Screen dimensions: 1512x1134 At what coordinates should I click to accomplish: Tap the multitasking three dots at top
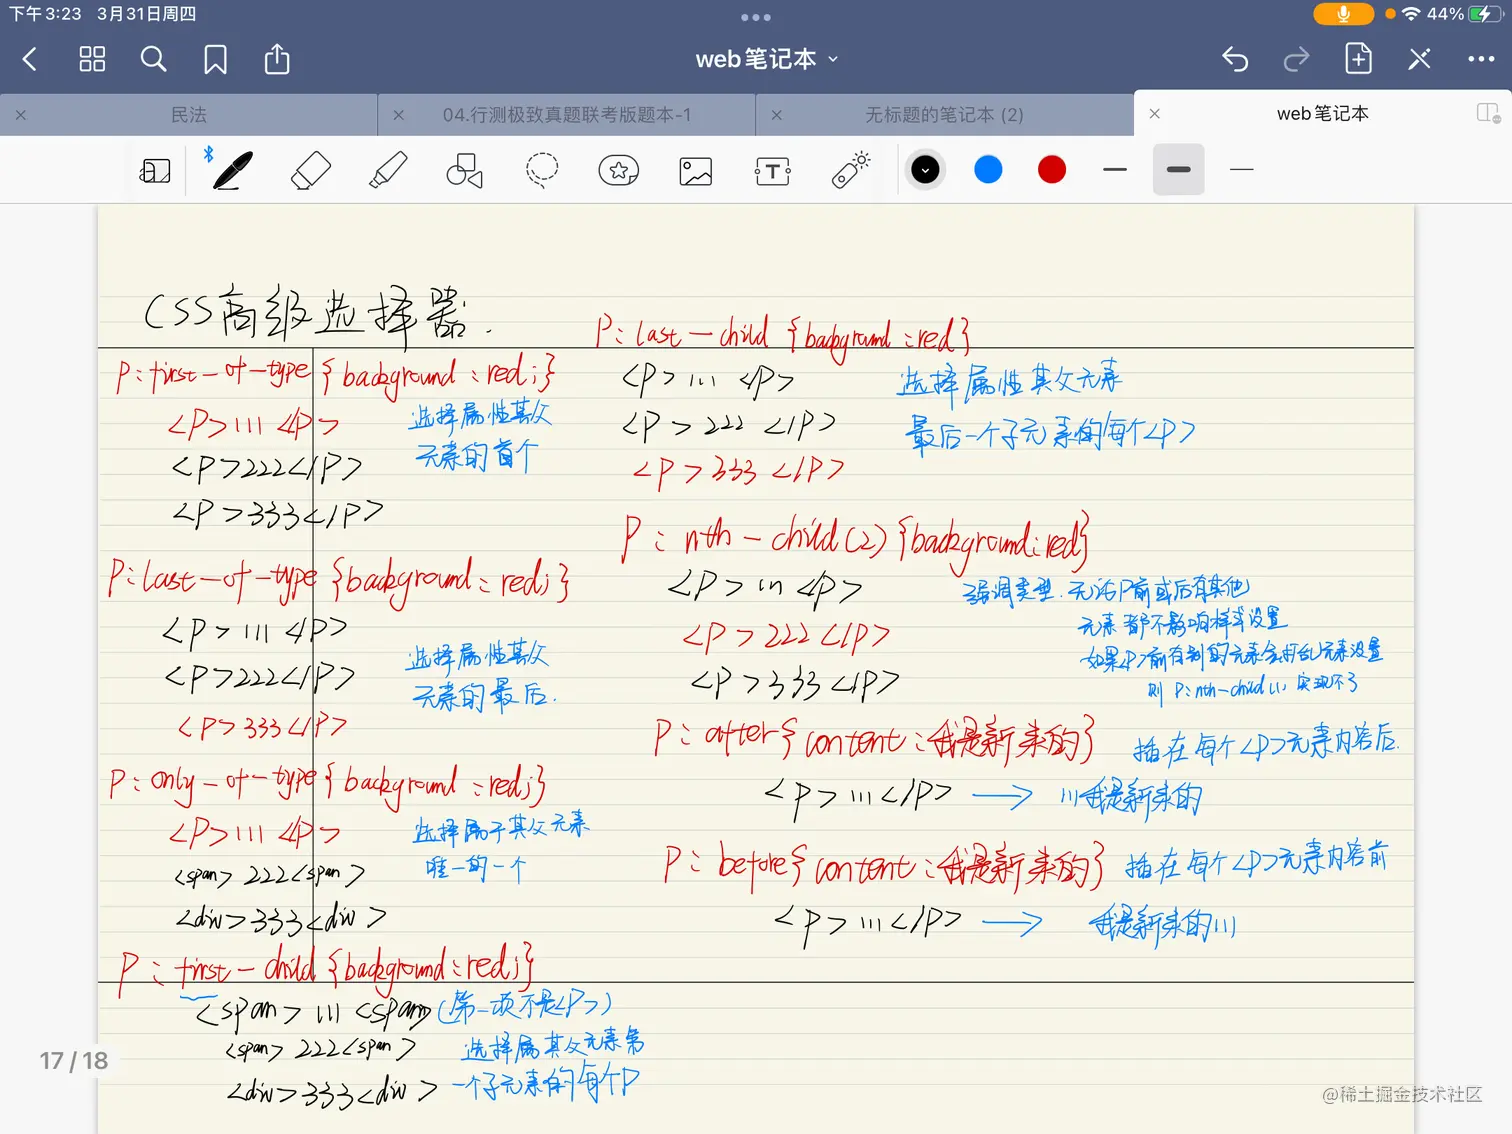[756, 17]
